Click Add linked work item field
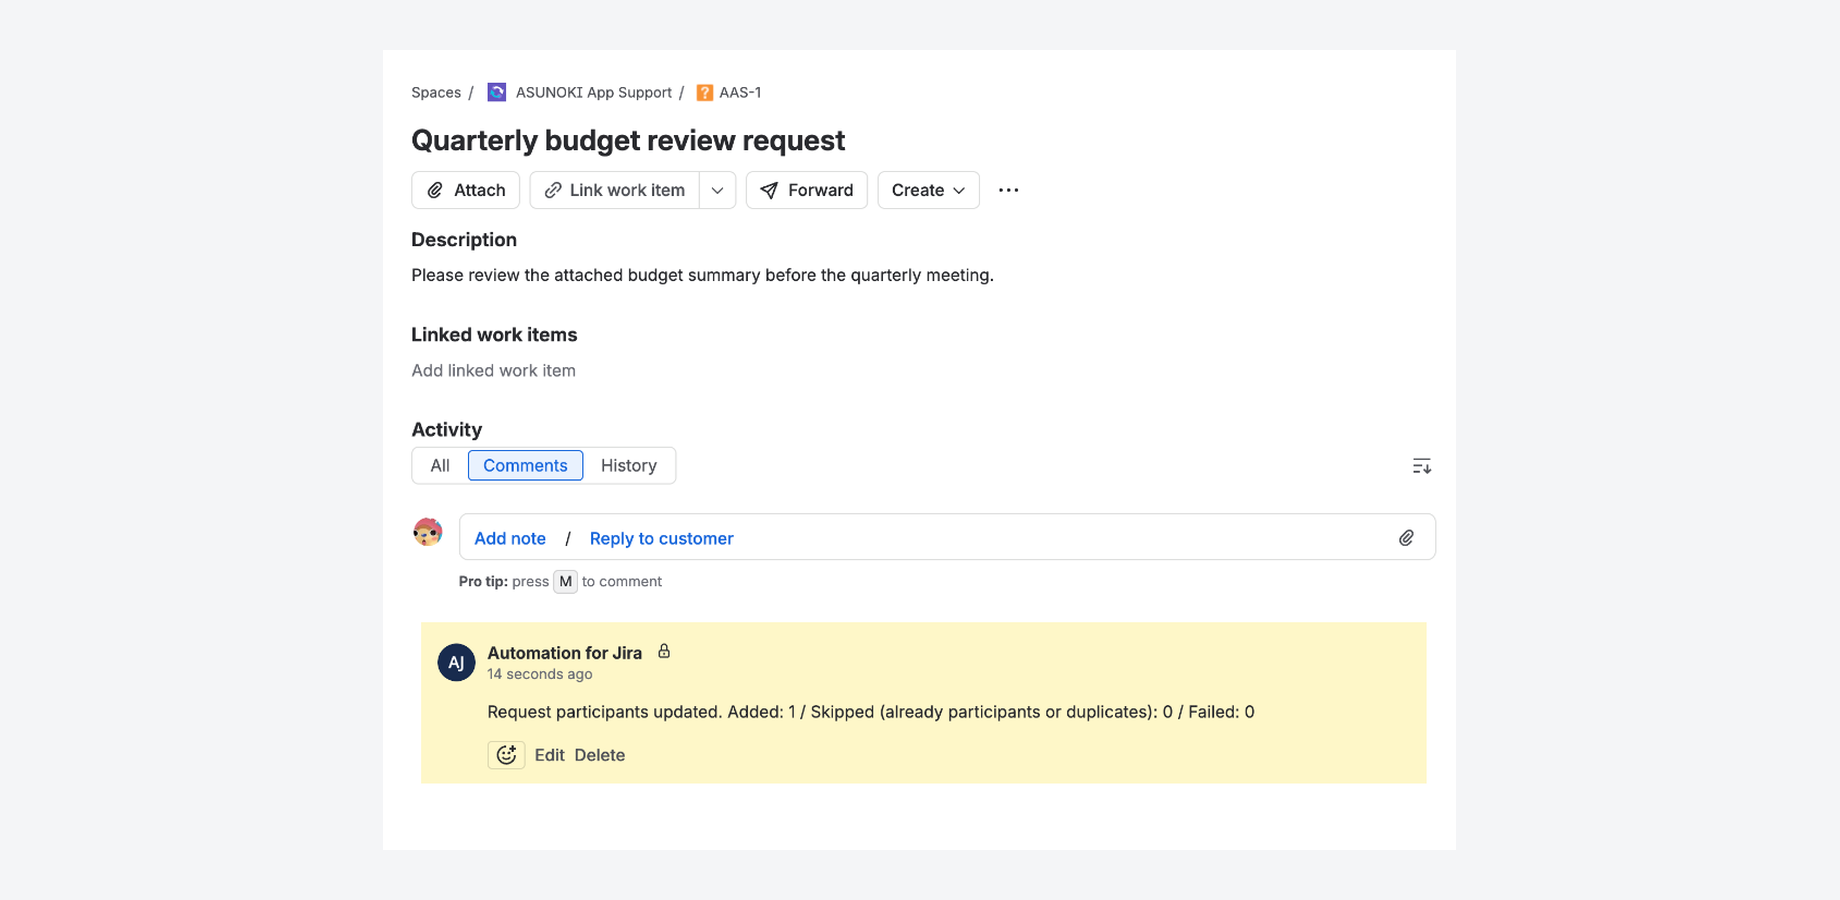 494,371
